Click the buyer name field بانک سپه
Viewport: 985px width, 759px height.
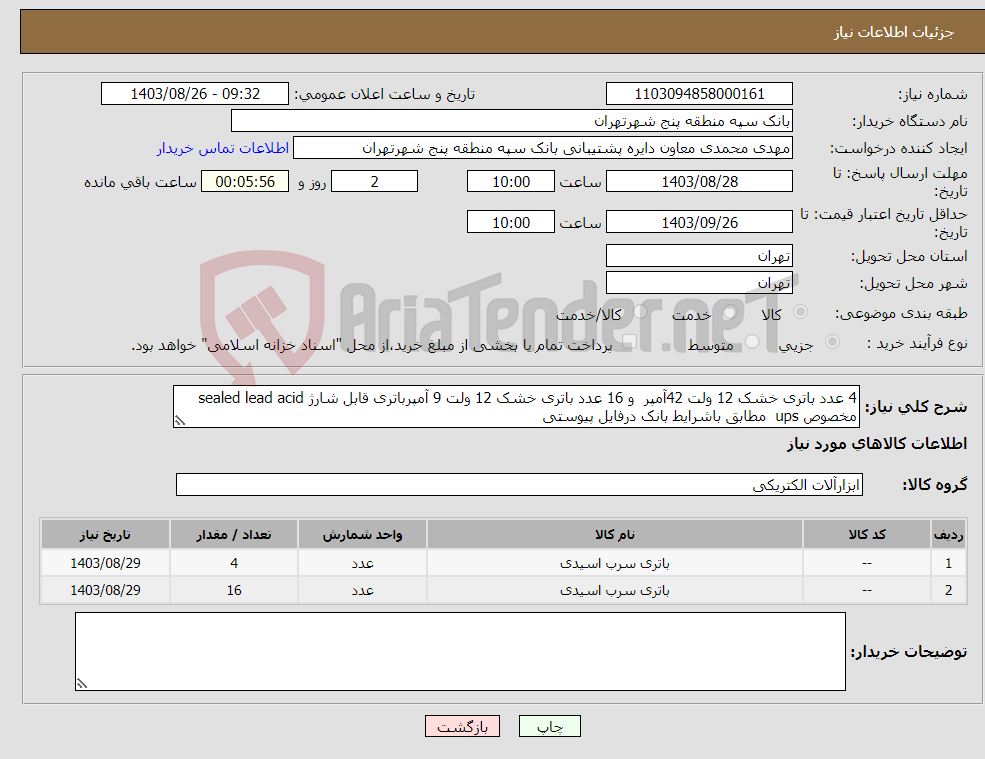pyautogui.click(x=512, y=121)
